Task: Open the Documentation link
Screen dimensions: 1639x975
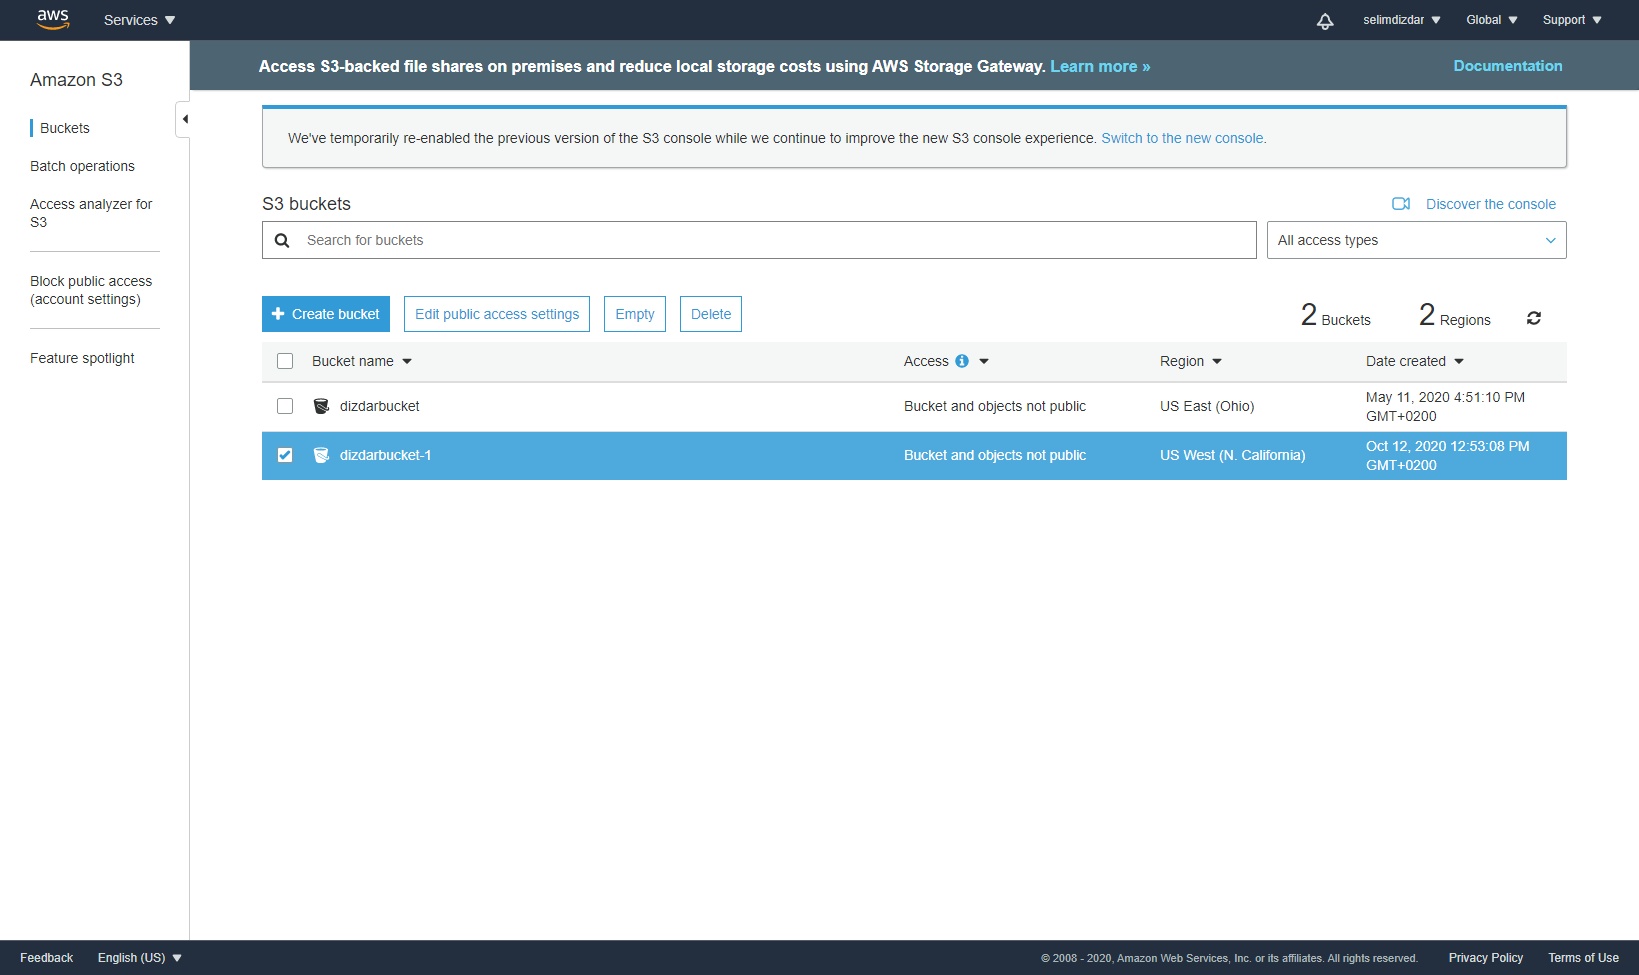Action: [x=1508, y=66]
